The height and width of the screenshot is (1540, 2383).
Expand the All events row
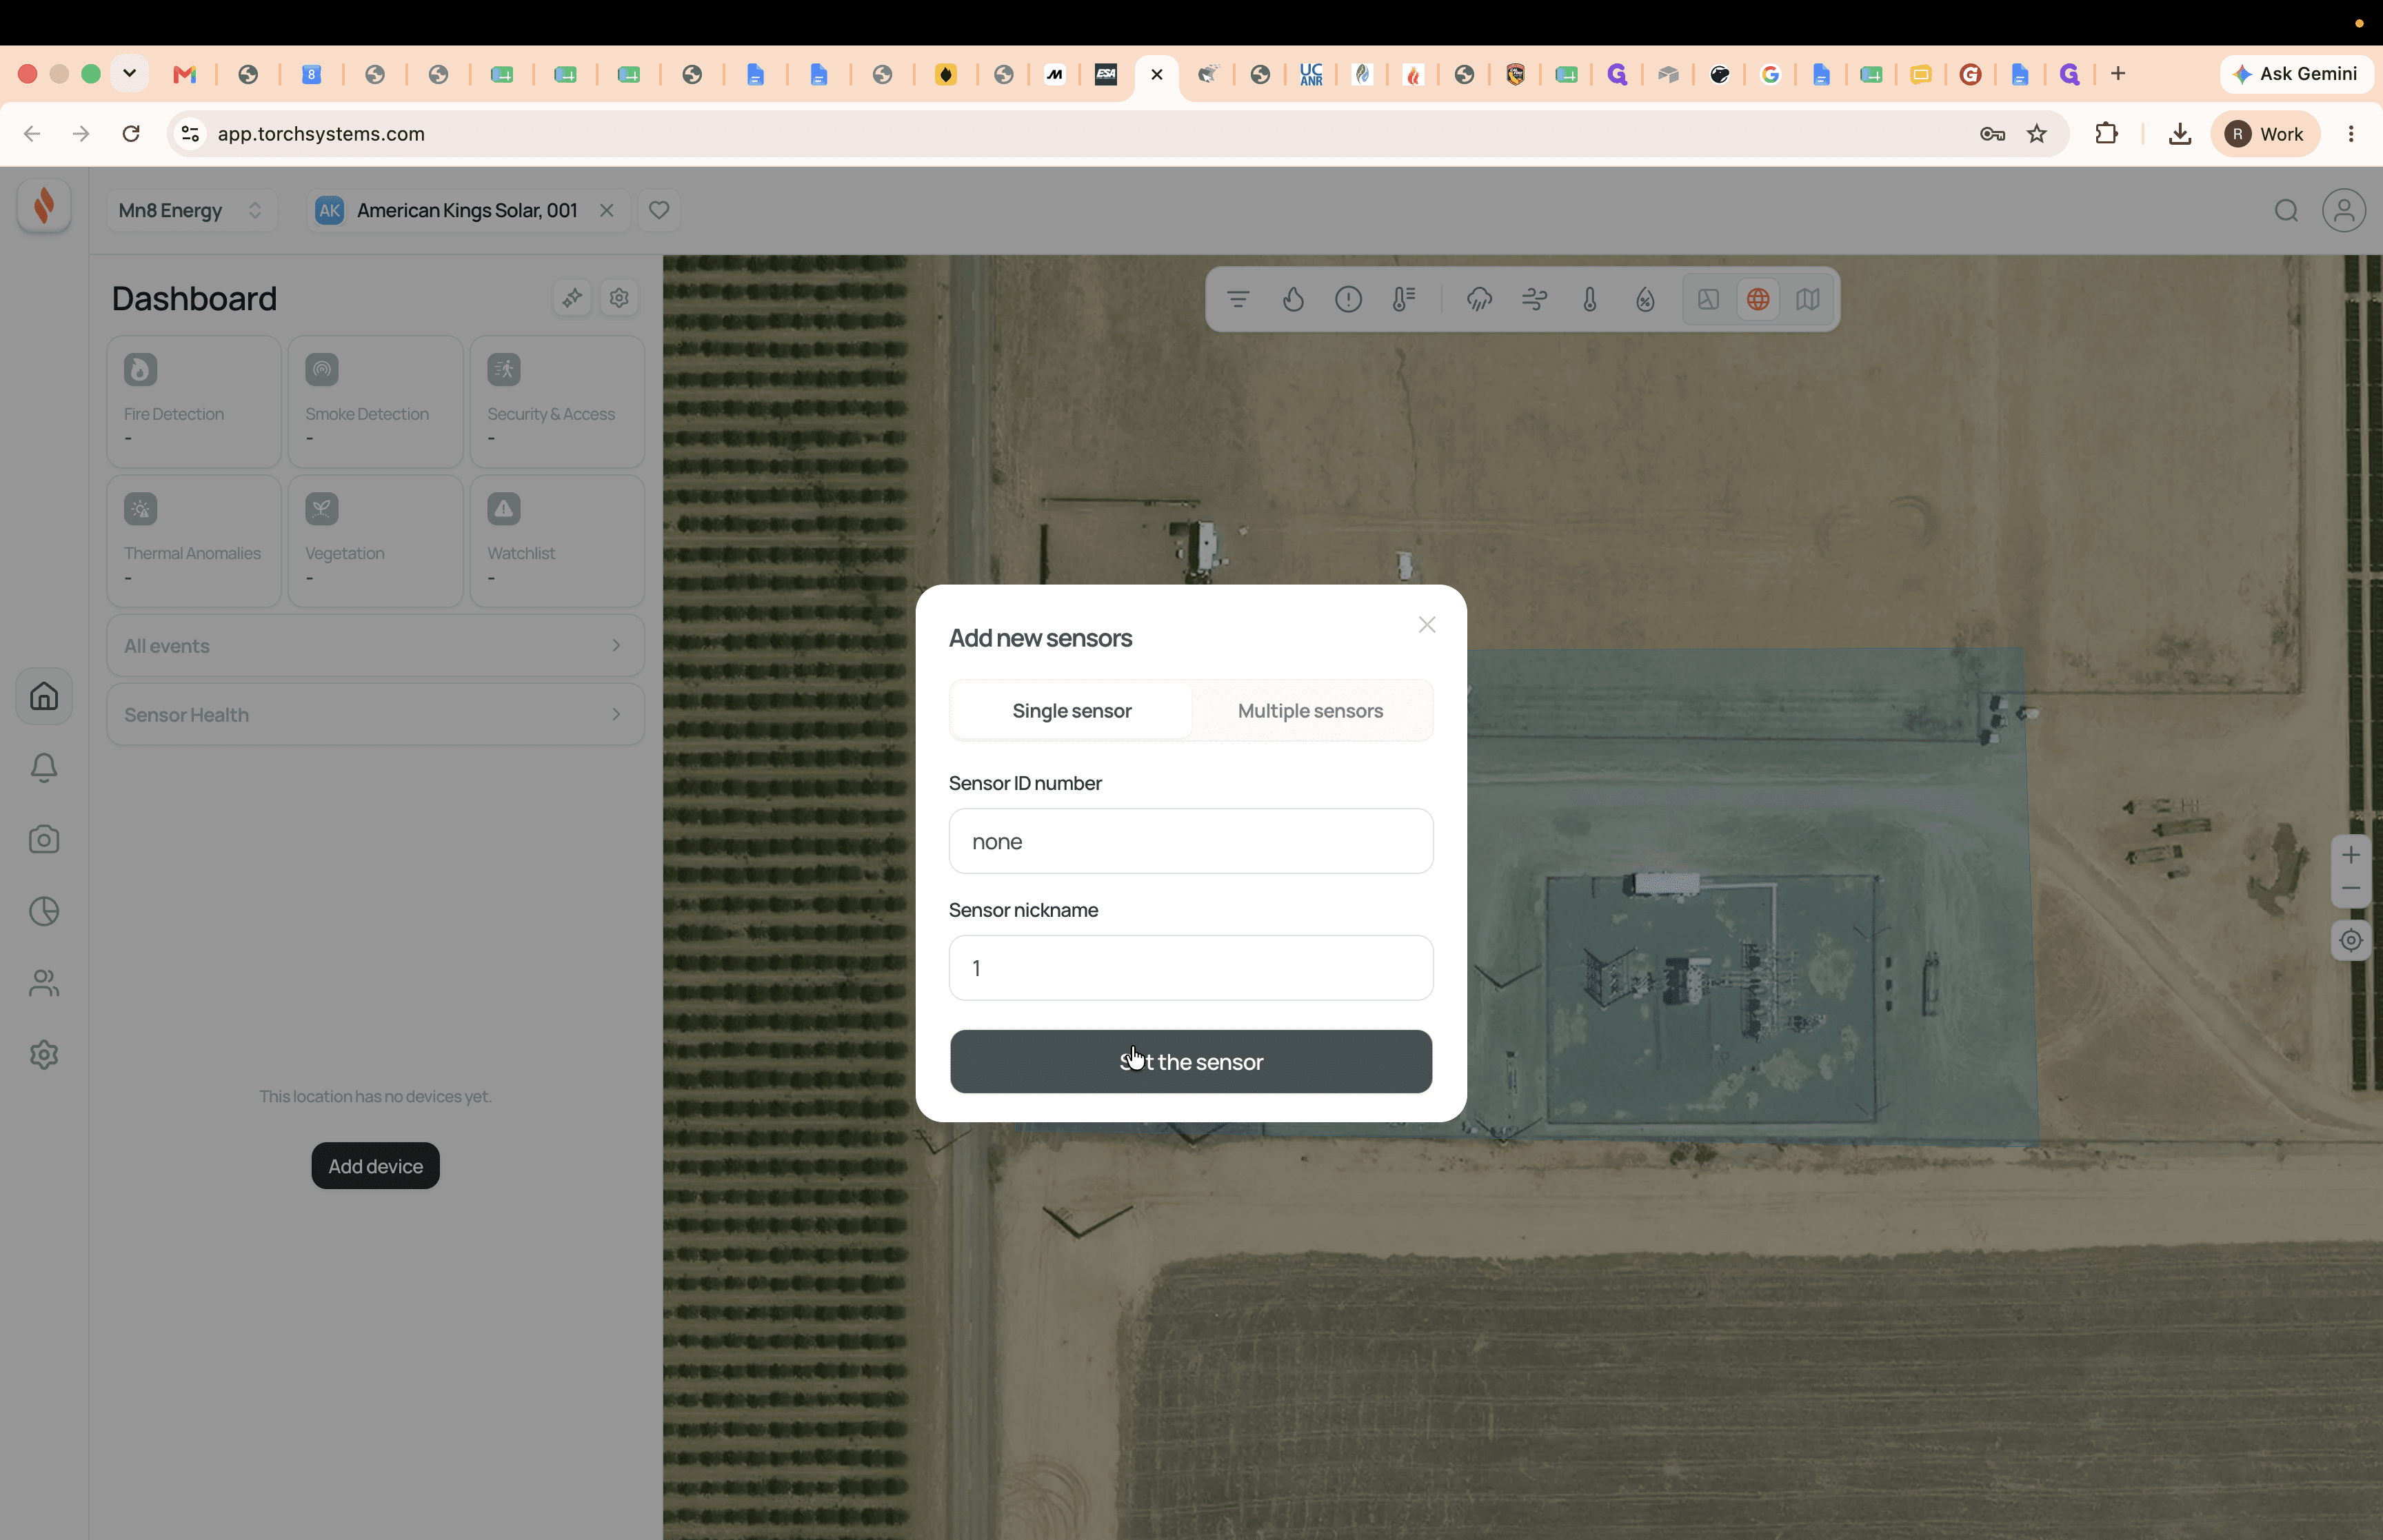375,646
